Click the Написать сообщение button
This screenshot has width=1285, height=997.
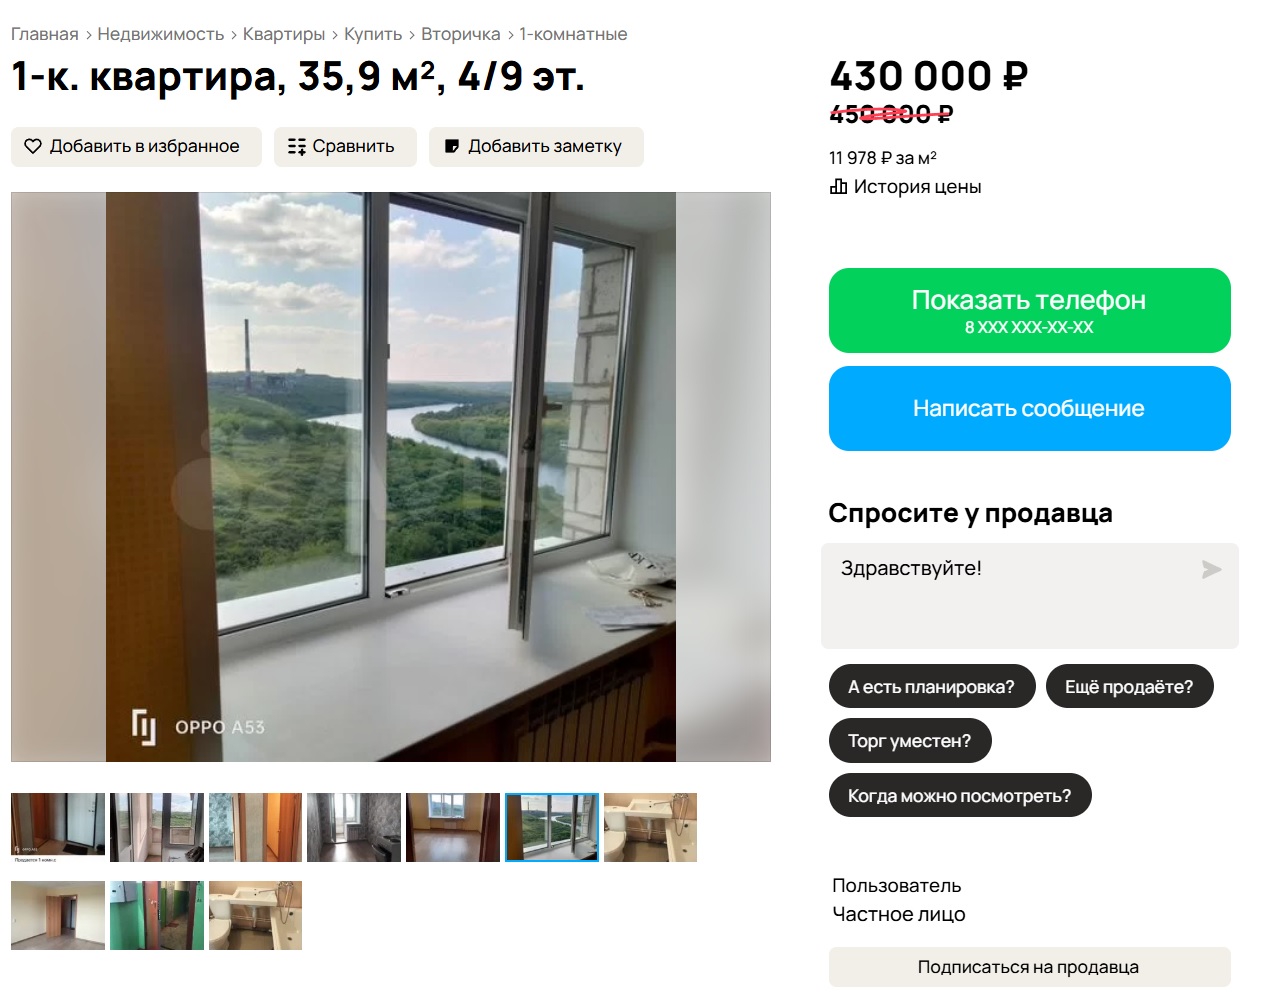[1029, 408]
